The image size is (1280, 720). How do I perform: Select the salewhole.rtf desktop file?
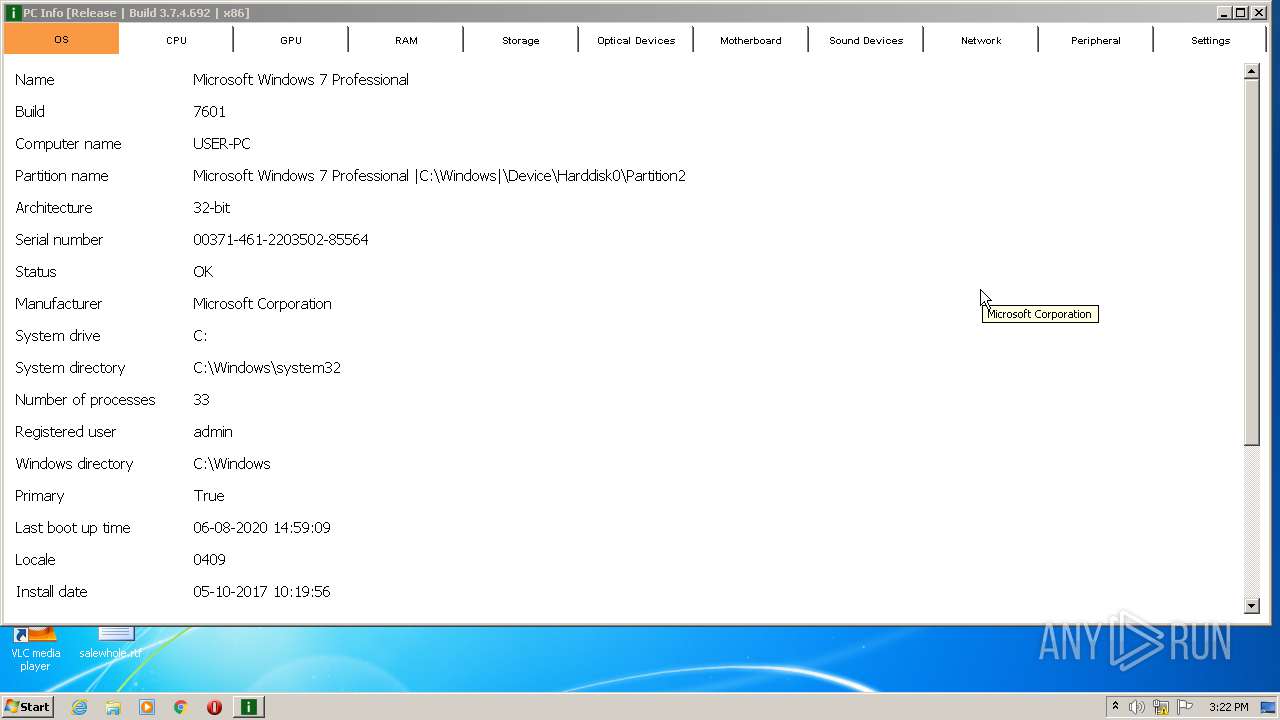click(x=111, y=643)
